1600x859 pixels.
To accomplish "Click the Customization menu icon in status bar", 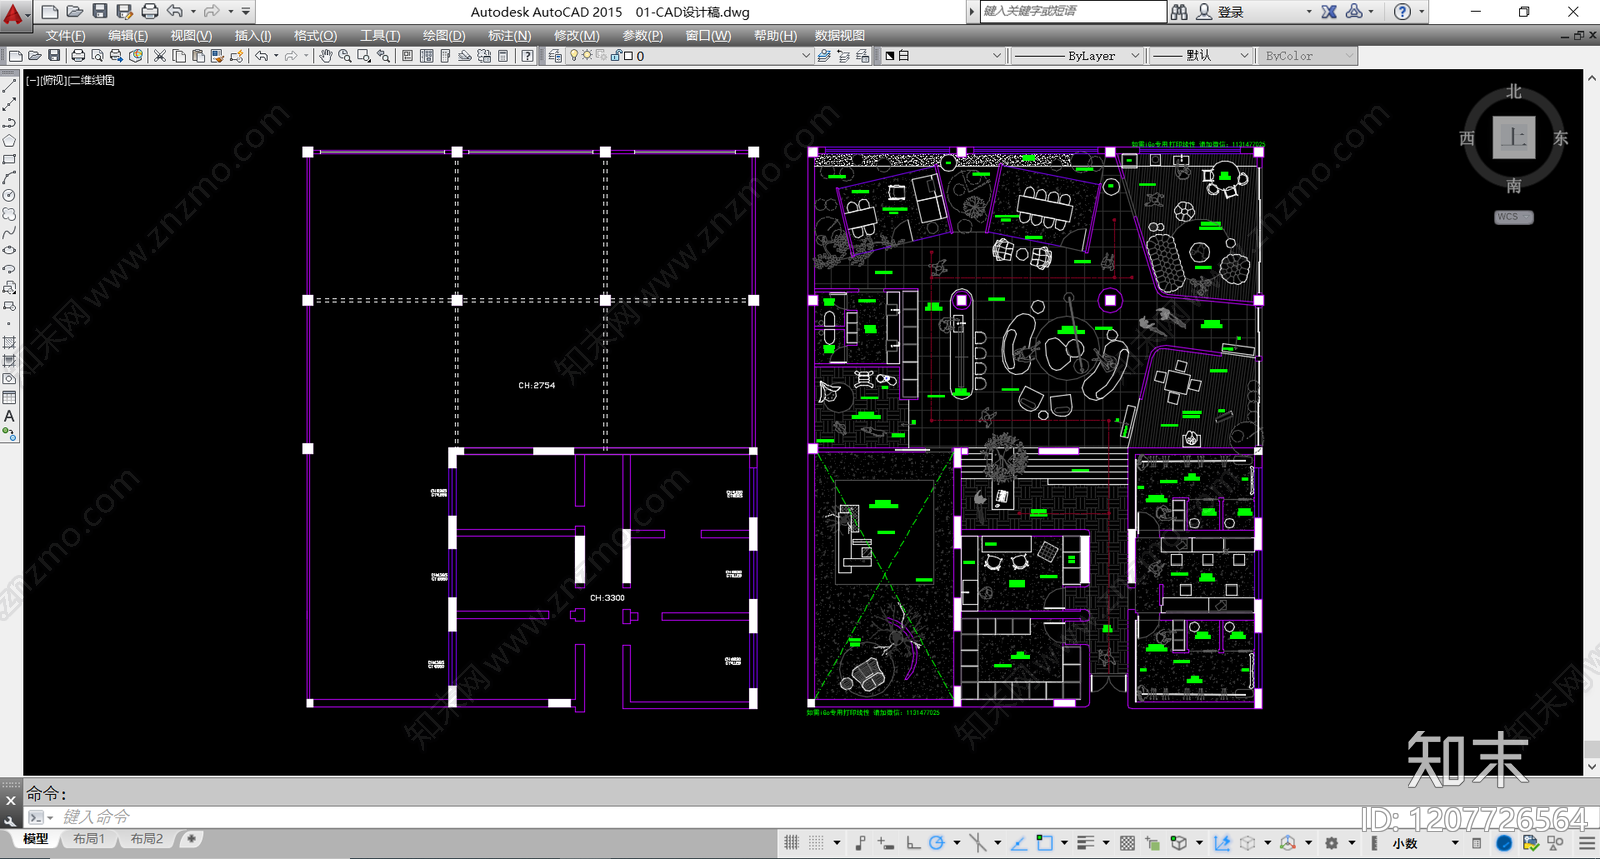I will (1587, 843).
